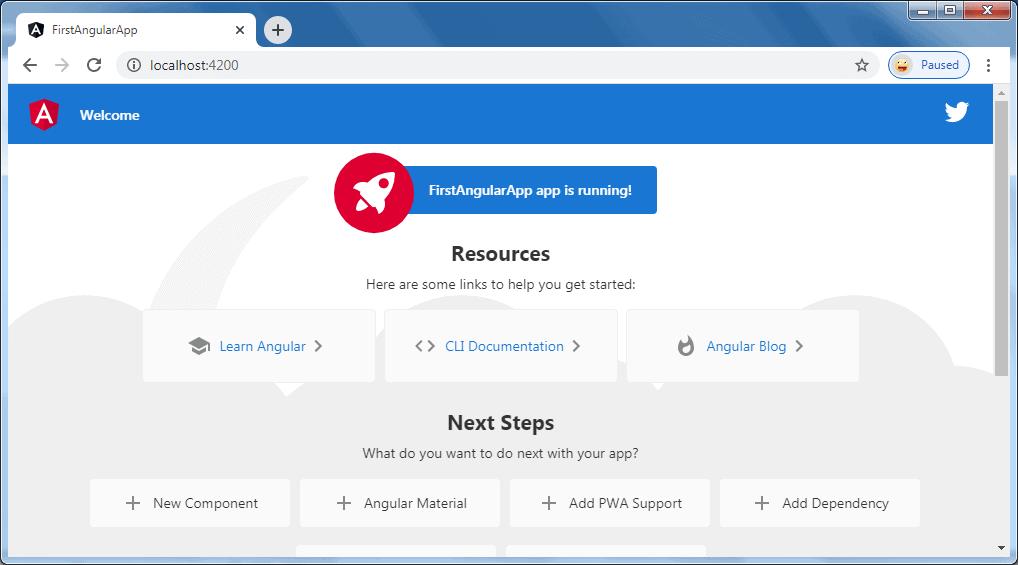Open a new tab with plus button

[278, 30]
